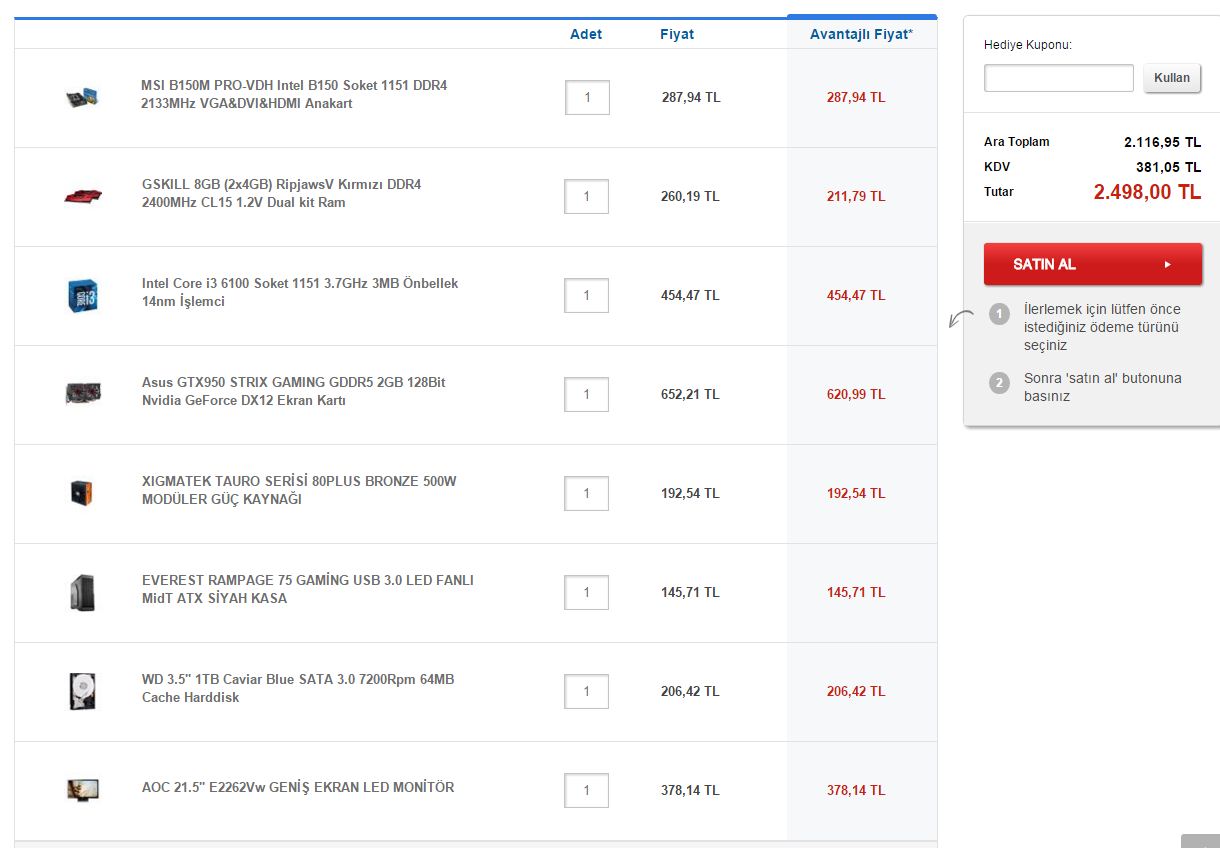
Task: Select the 652,21 TL Asus GTX950 price
Action: pos(690,395)
